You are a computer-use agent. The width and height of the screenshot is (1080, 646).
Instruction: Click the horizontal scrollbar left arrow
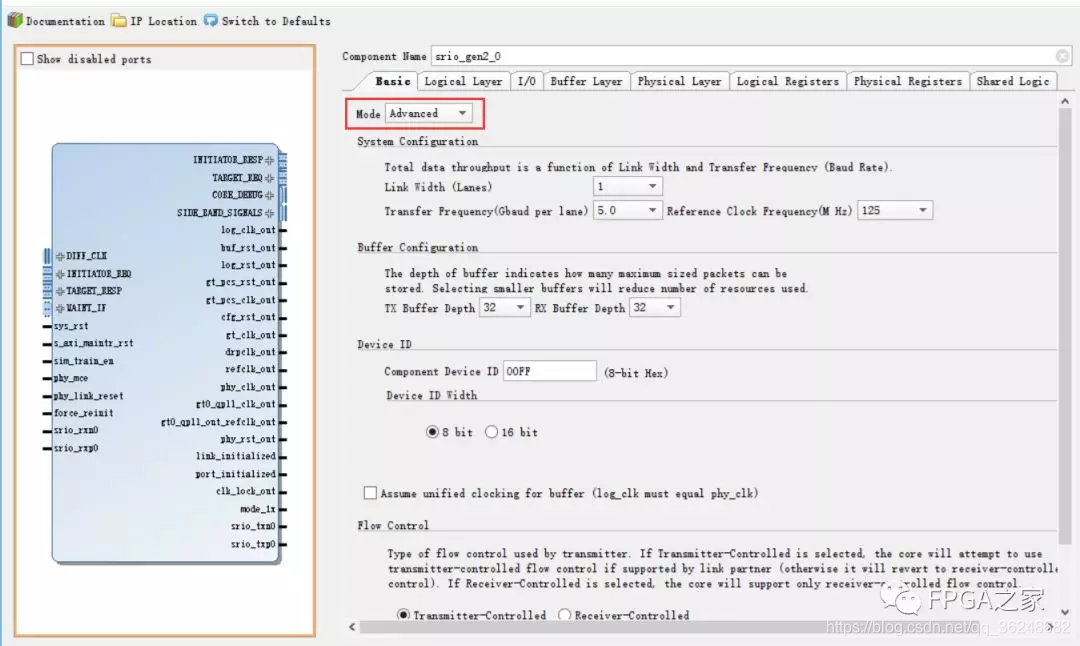tap(352, 627)
